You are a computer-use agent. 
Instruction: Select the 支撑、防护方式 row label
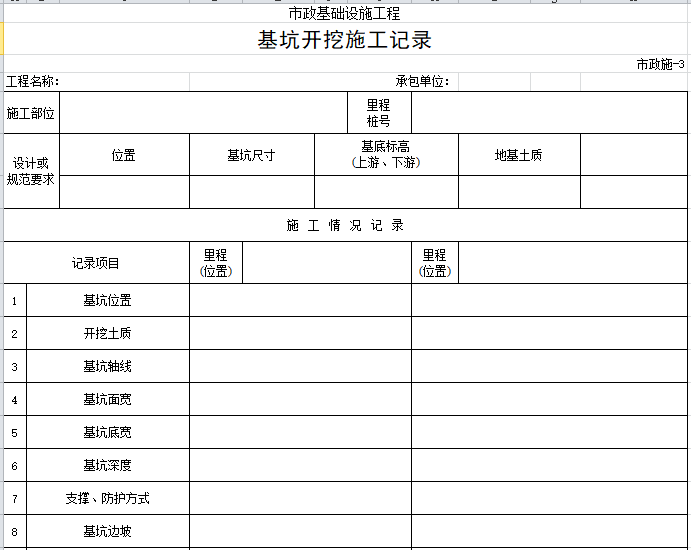tap(107, 498)
